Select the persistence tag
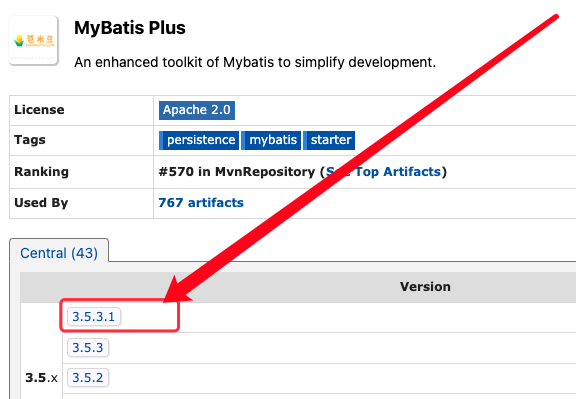Viewport: 576px width, 399px height. click(199, 140)
